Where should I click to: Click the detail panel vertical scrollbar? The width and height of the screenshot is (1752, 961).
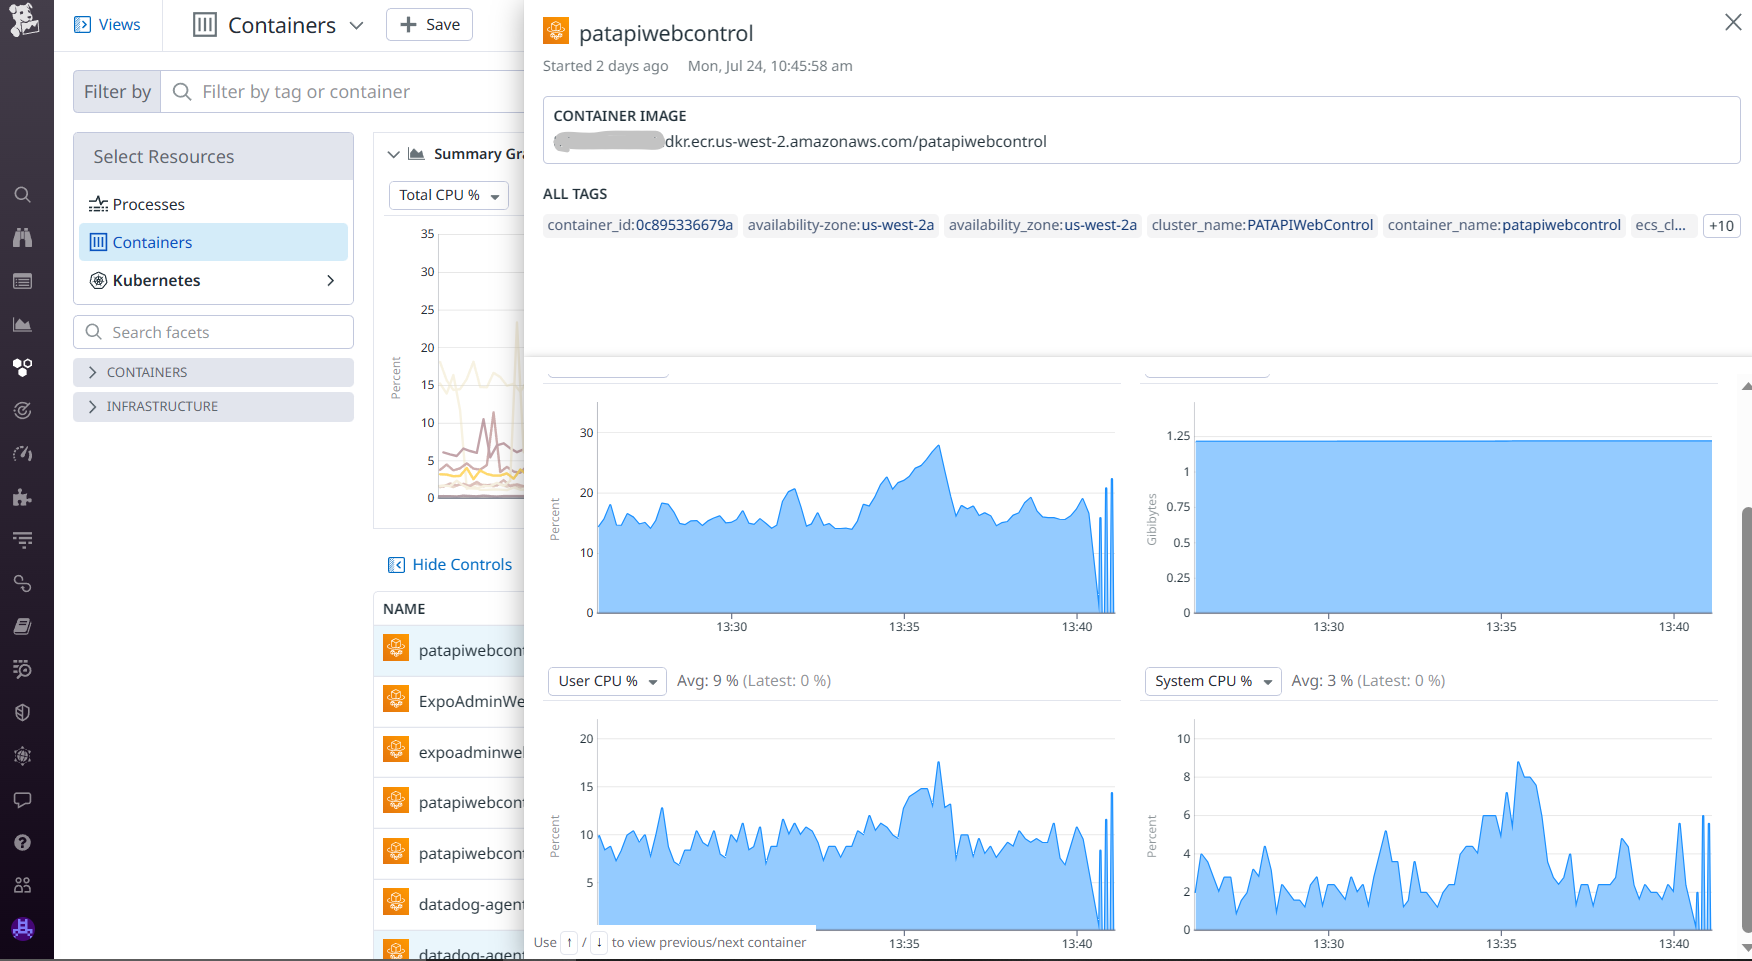1746,700
